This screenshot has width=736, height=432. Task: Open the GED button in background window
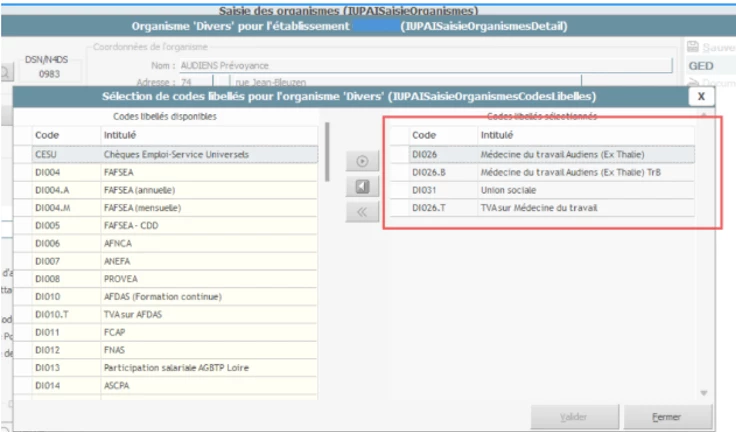click(x=701, y=66)
